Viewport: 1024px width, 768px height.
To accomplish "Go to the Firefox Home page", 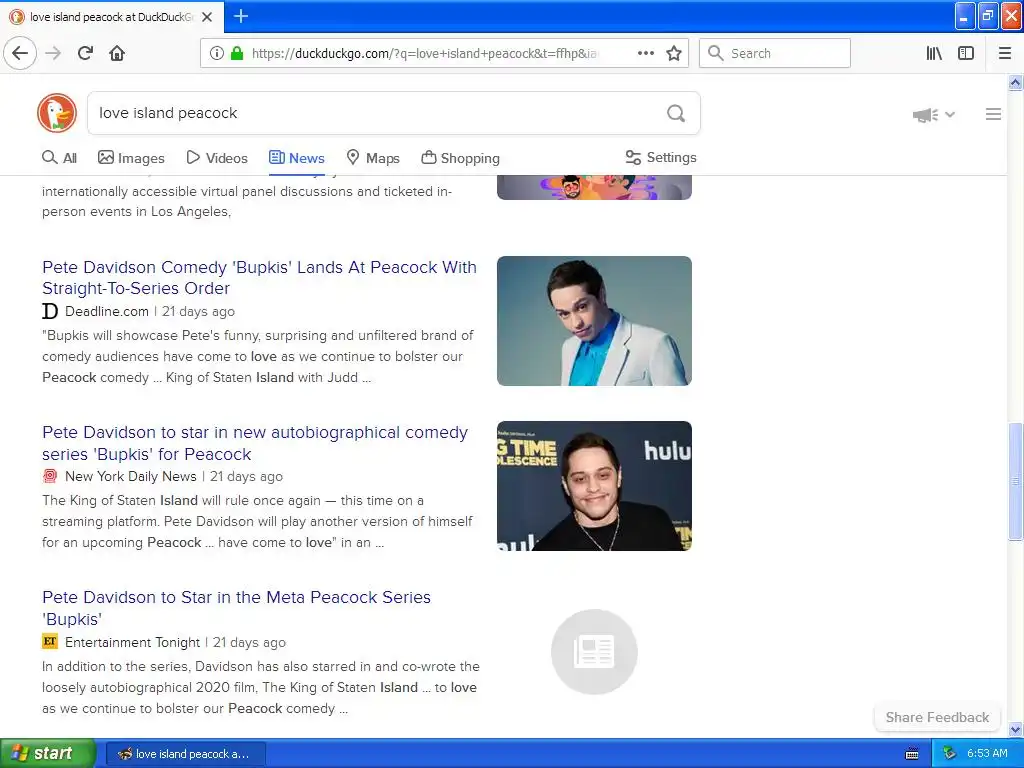I will point(117,53).
